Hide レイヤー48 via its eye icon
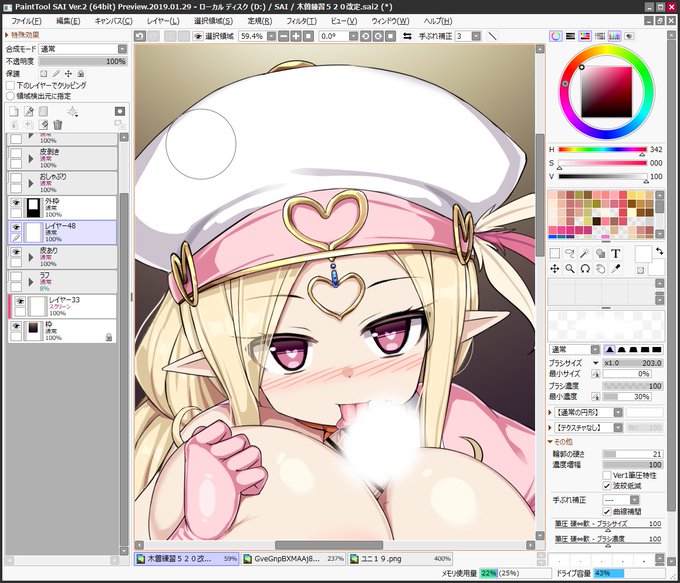The height and width of the screenshot is (583, 680). (16, 227)
